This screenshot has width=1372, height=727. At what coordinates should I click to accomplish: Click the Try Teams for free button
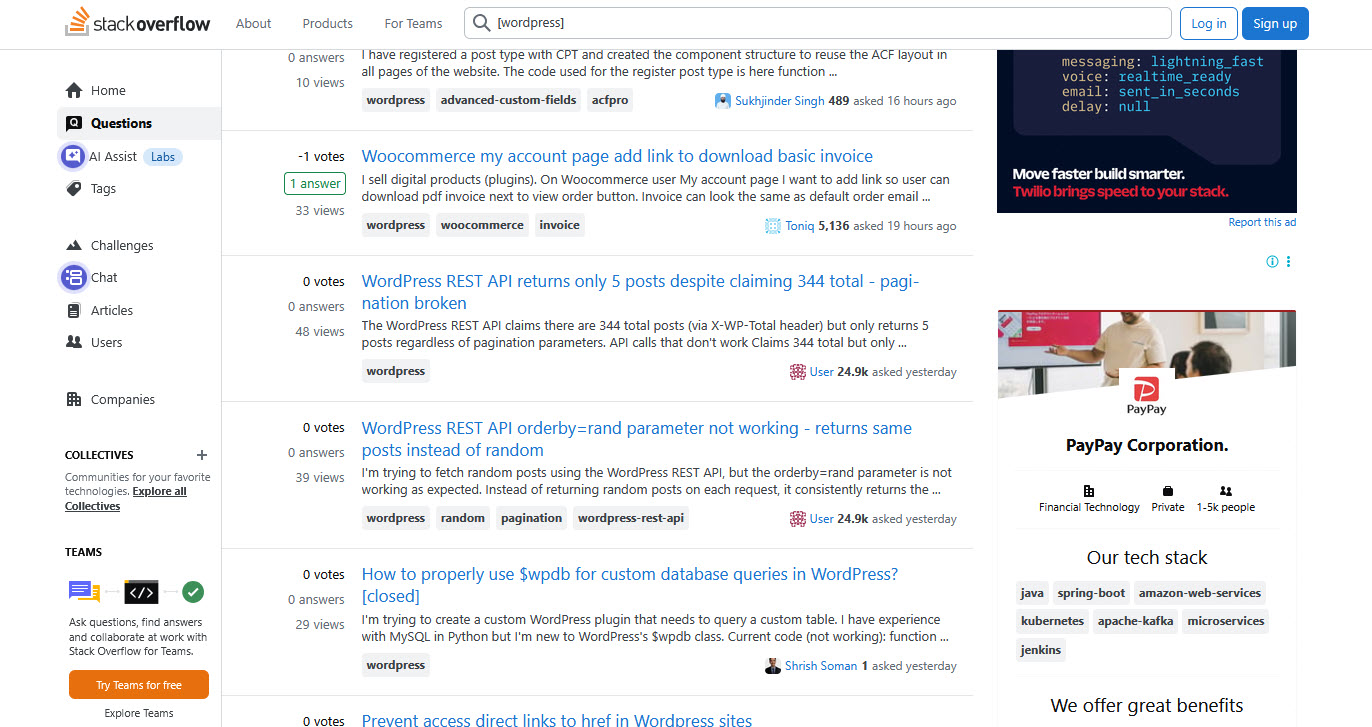(139, 685)
